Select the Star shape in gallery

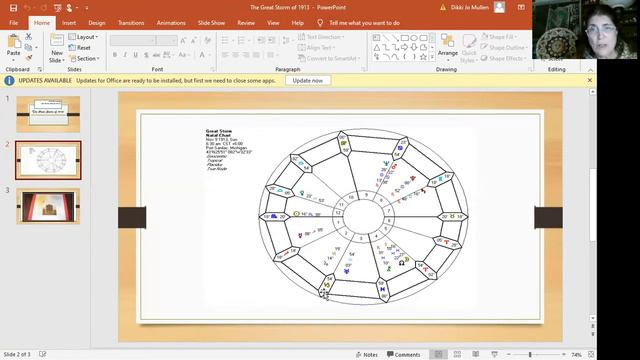coord(423,57)
